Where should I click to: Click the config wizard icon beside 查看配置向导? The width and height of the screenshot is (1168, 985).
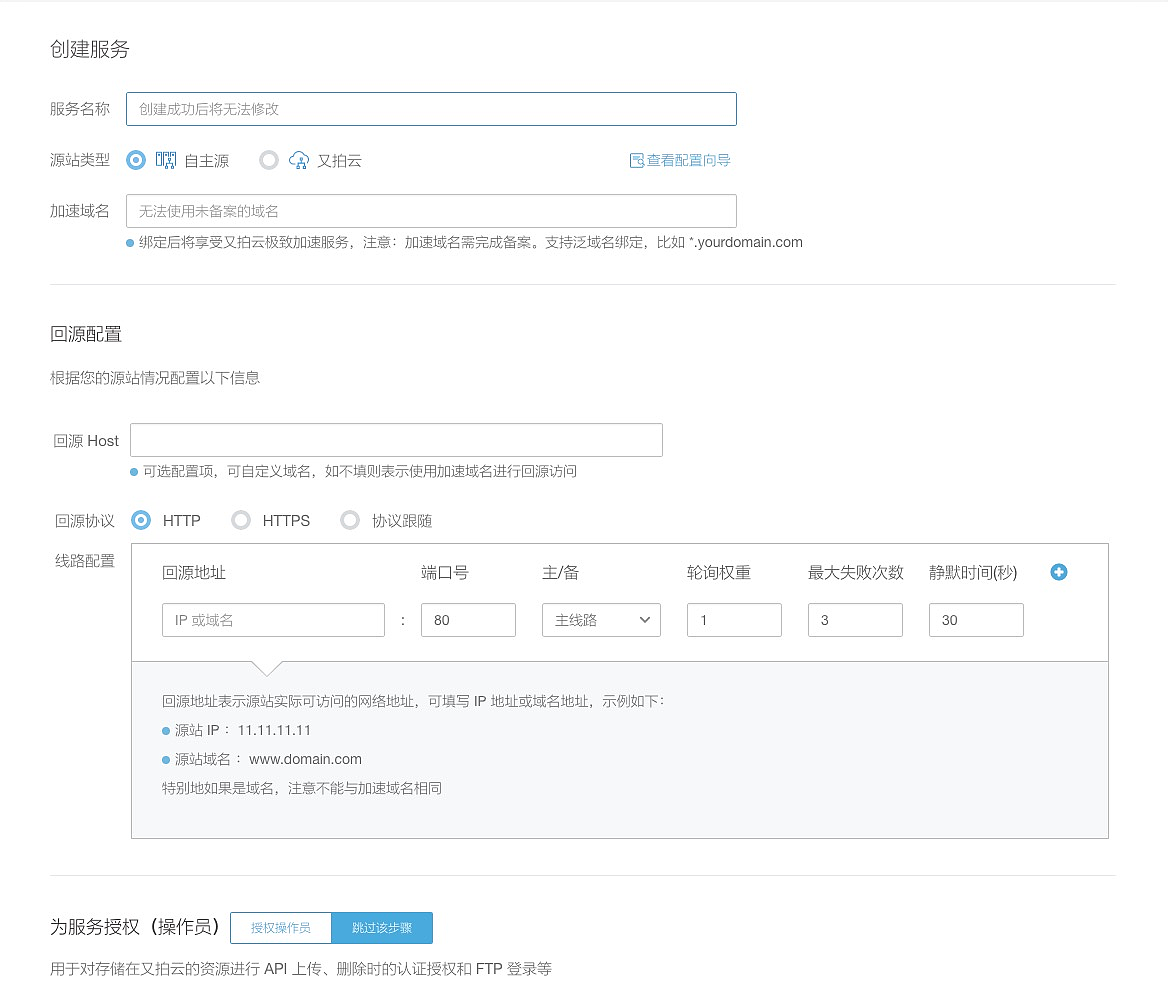(636, 160)
